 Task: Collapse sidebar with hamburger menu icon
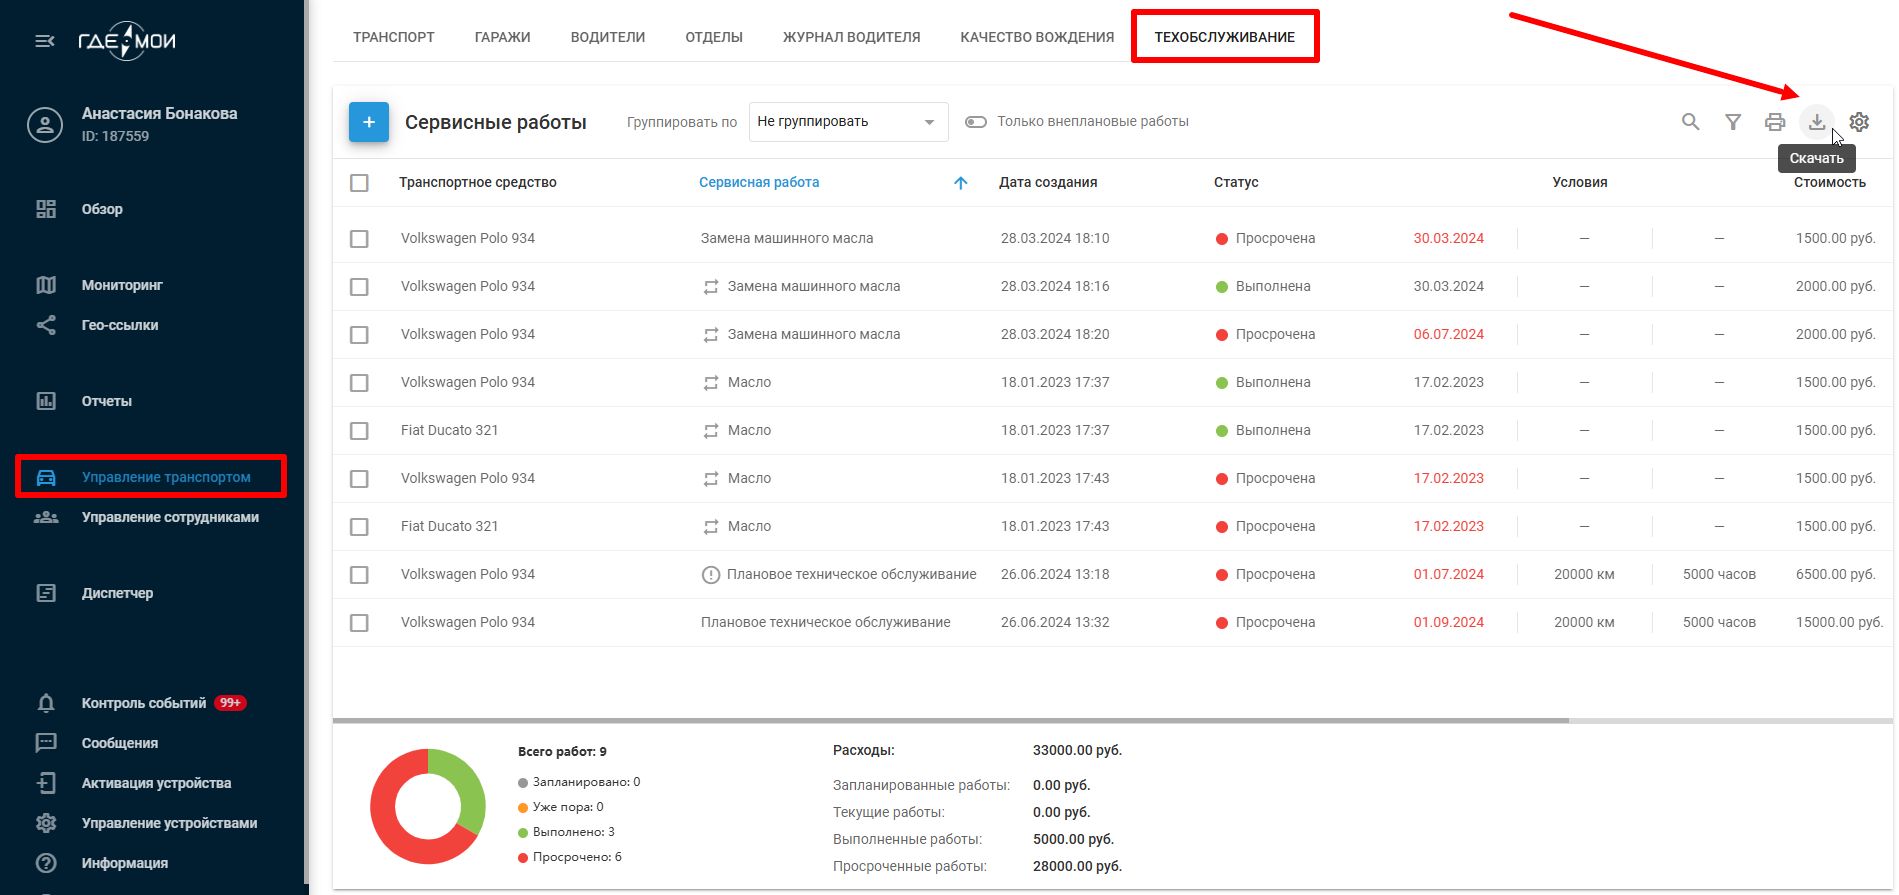pyautogui.click(x=45, y=41)
